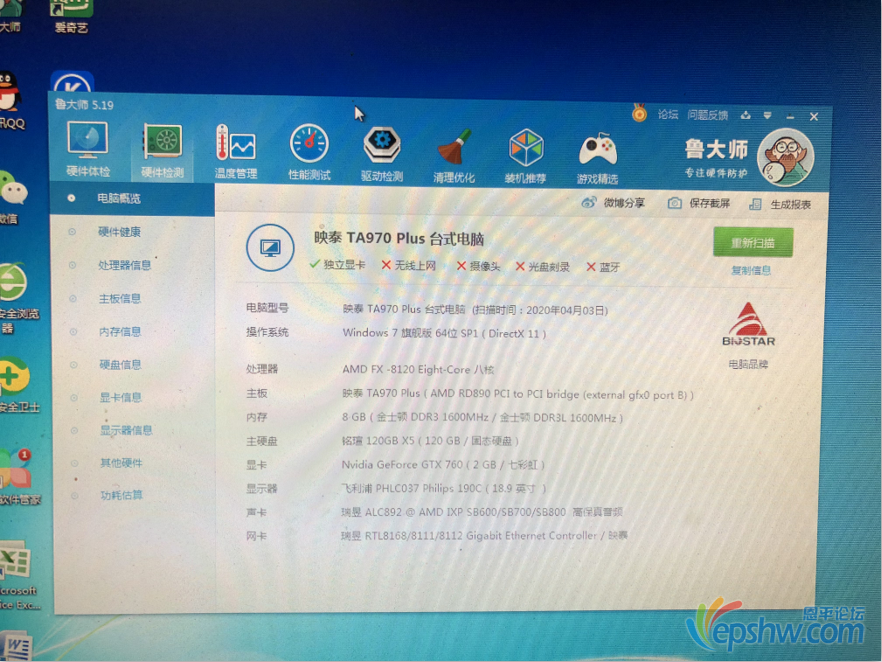Click the ALC892 sound card value

click(x=482, y=512)
